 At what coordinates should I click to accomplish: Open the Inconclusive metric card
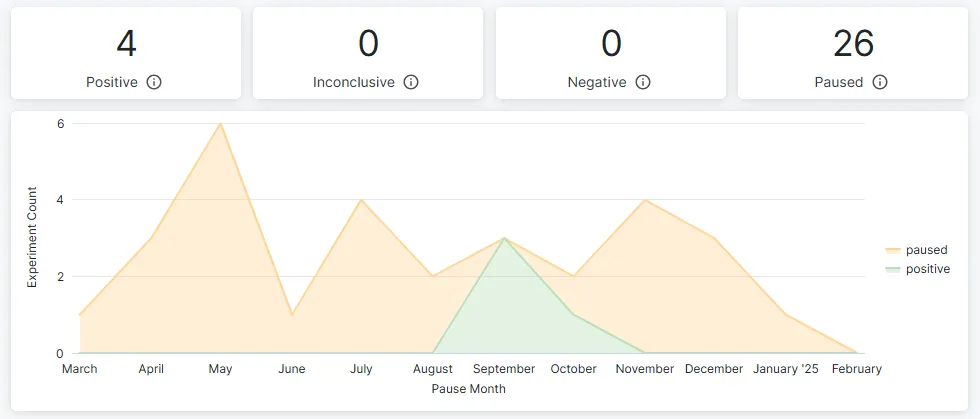coord(368,53)
